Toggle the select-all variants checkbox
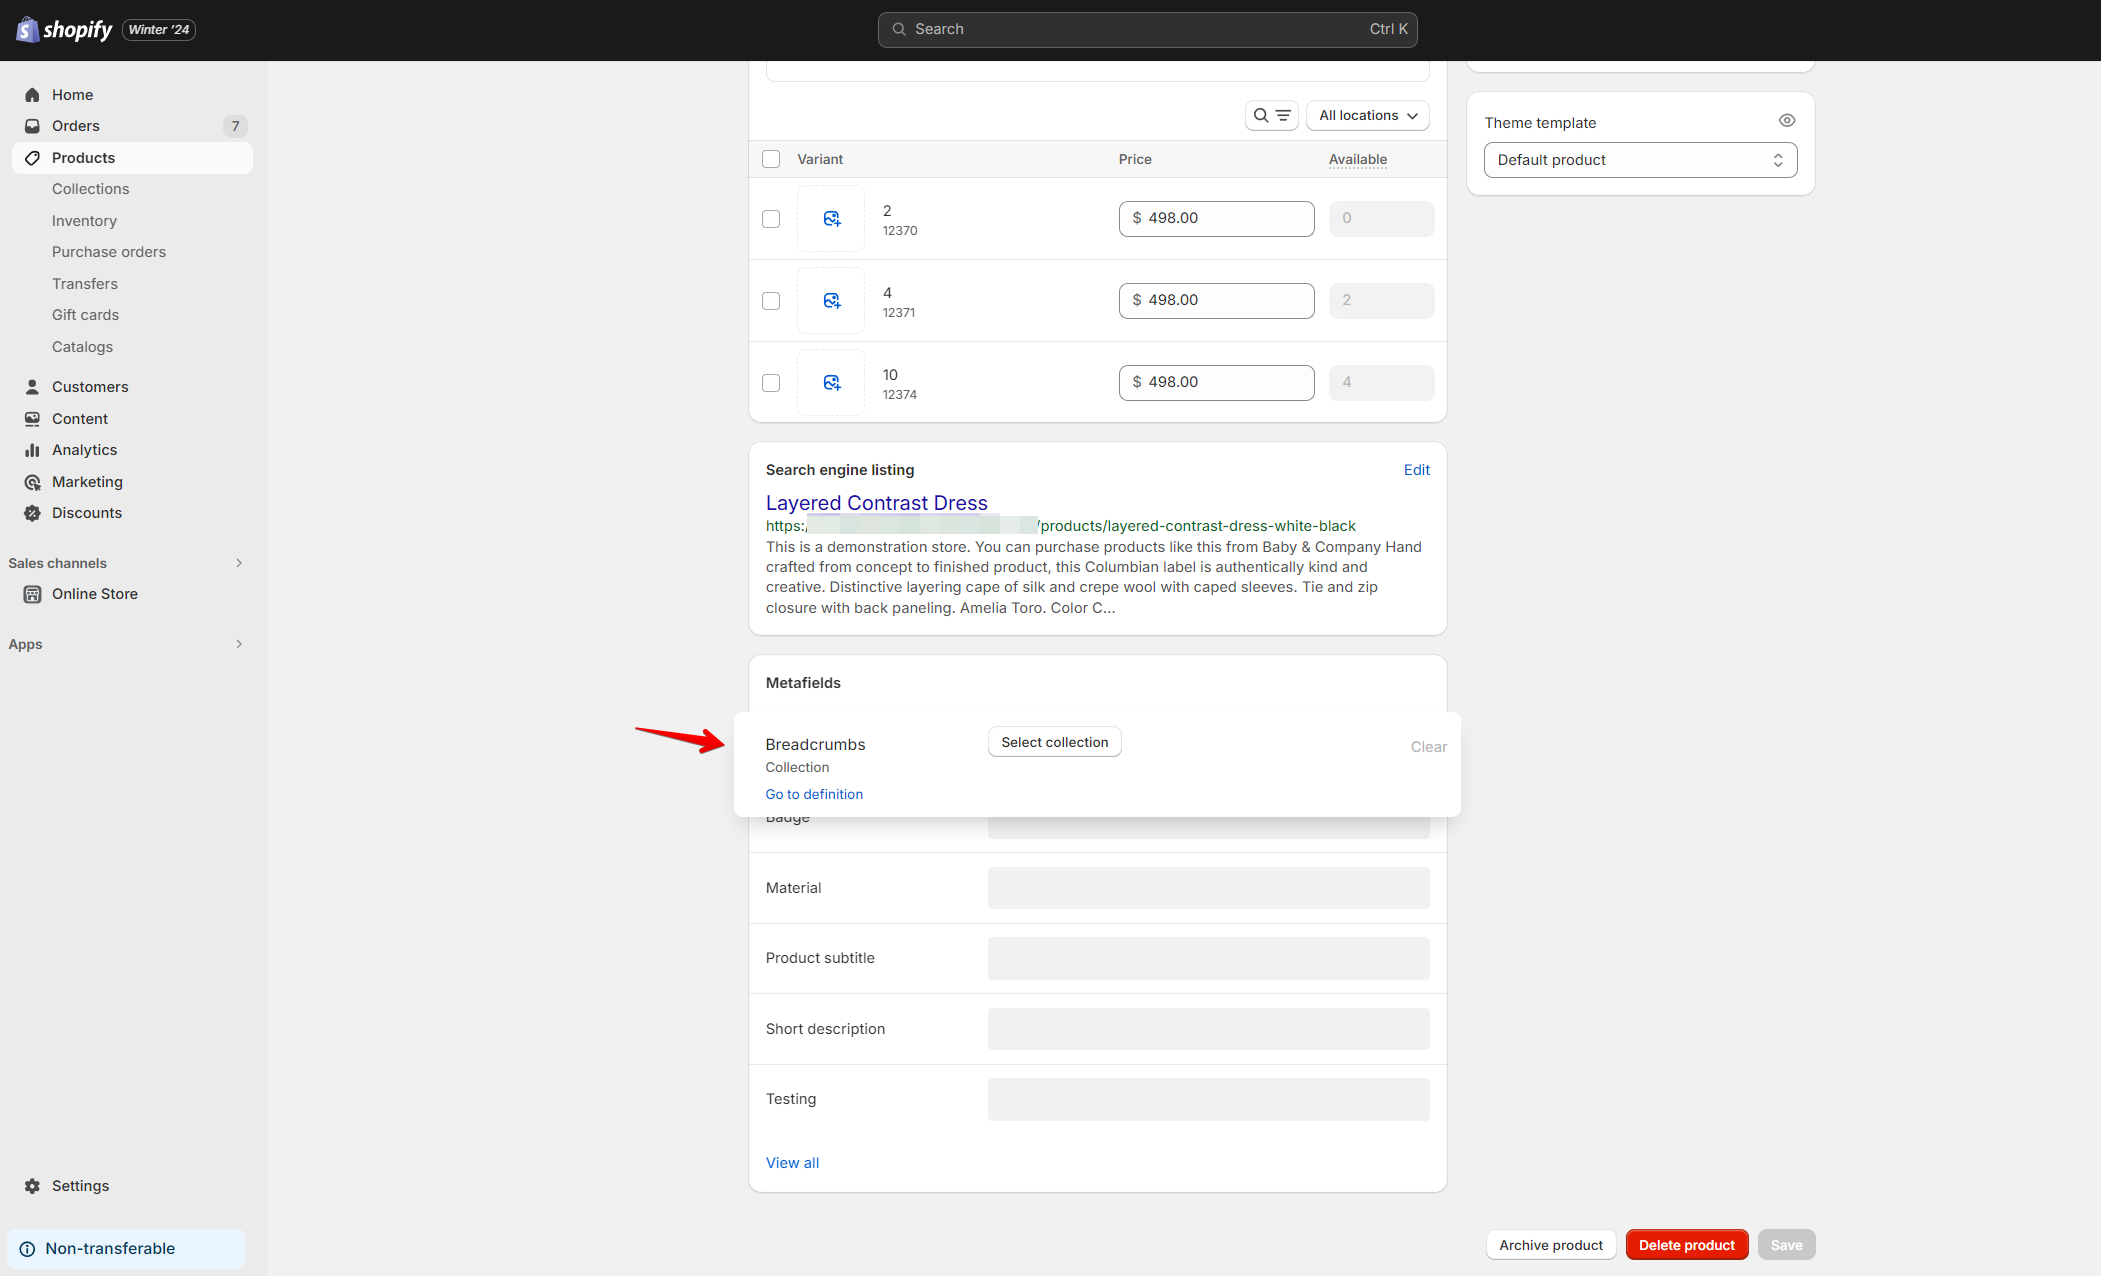Image resolution: width=2101 pixels, height=1276 pixels. pos(771,159)
